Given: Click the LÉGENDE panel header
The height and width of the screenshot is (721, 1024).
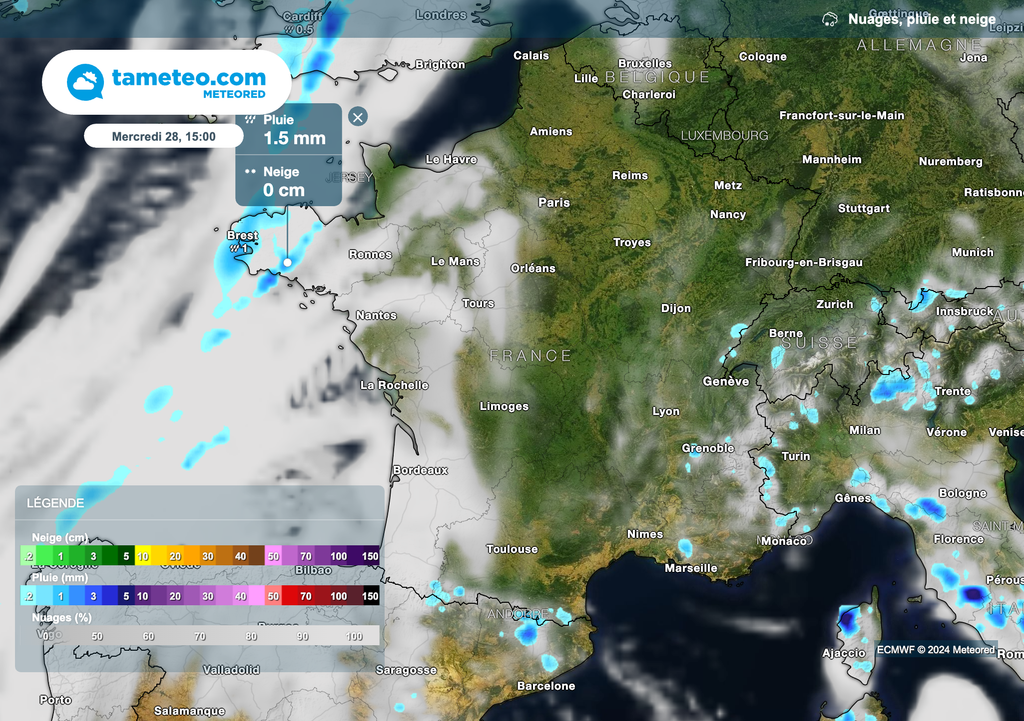Looking at the screenshot, I should (x=56, y=503).
